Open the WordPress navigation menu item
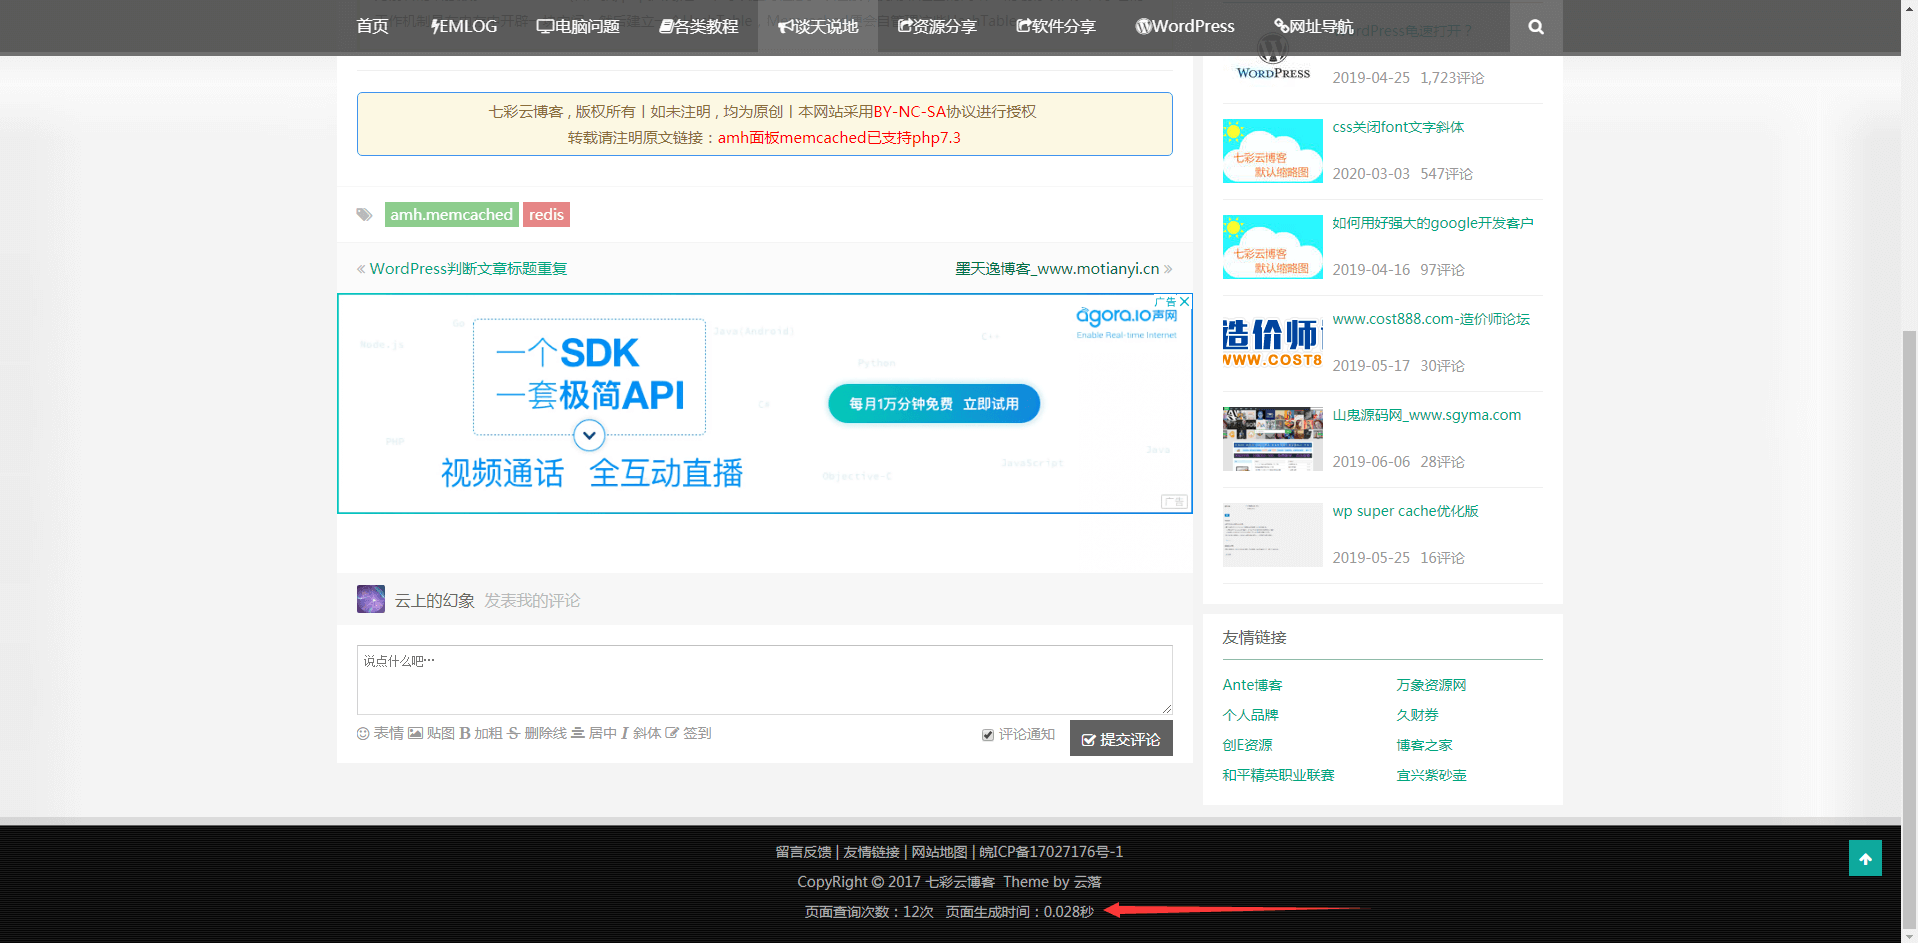Viewport: 1918px width, 943px height. pos(1184,27)
